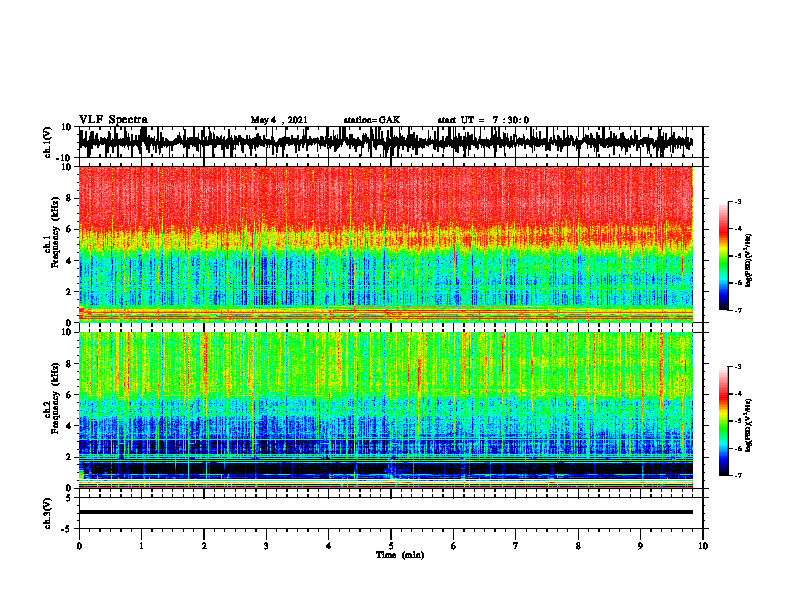Screen dimensions: 792x612
Task: Click the time axis tick label "5"
Action: [391, 546]
